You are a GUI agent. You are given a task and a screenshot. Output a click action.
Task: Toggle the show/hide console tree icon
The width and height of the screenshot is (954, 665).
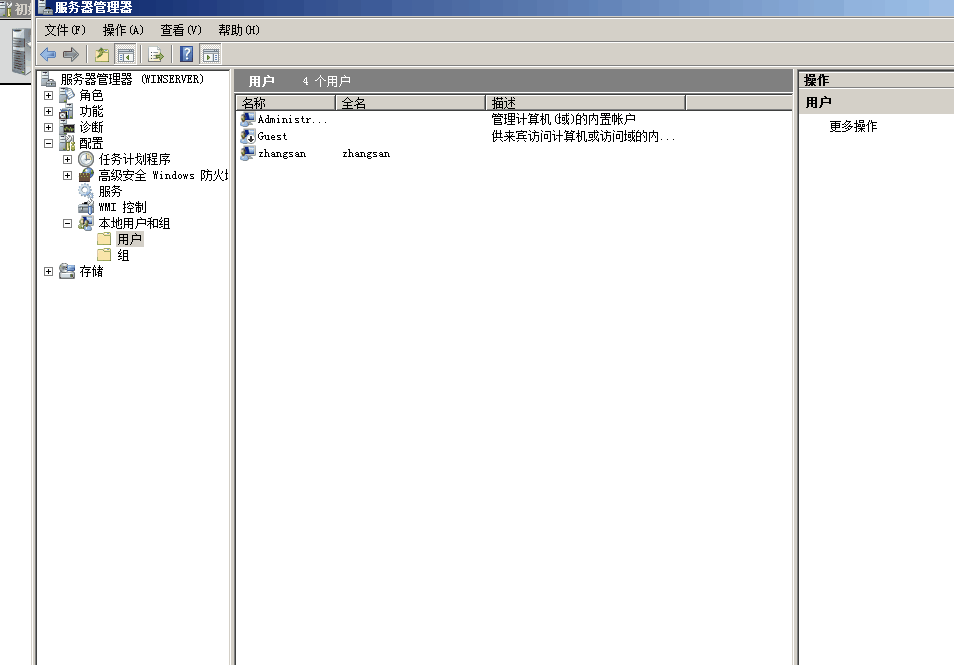click(125, 55)
